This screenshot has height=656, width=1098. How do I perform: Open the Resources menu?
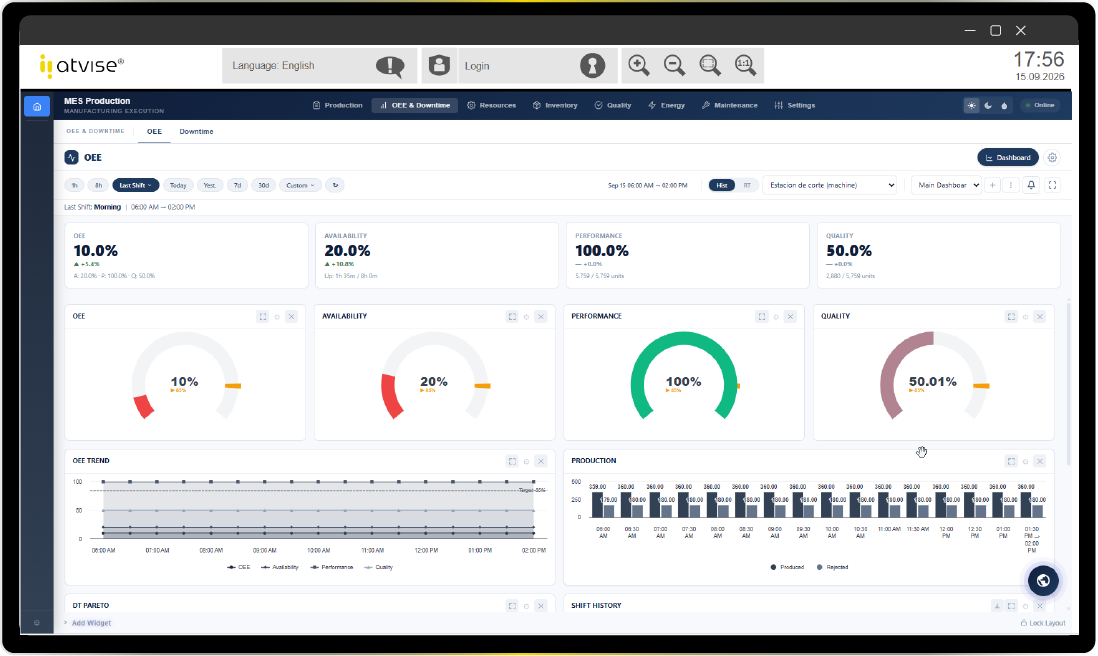492,106
